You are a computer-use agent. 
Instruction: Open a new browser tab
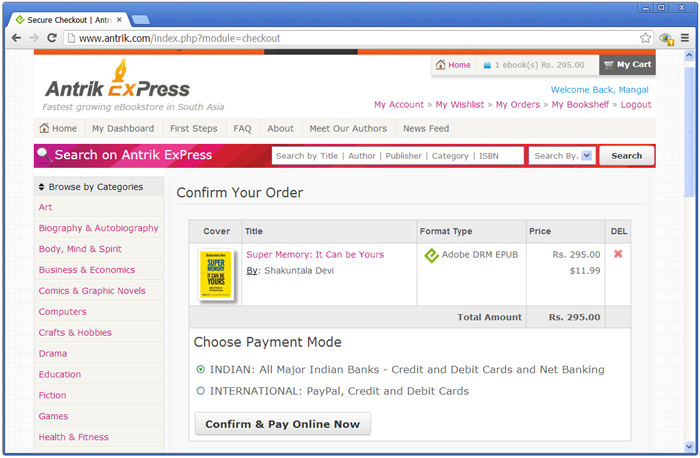(x=141, y=20)
